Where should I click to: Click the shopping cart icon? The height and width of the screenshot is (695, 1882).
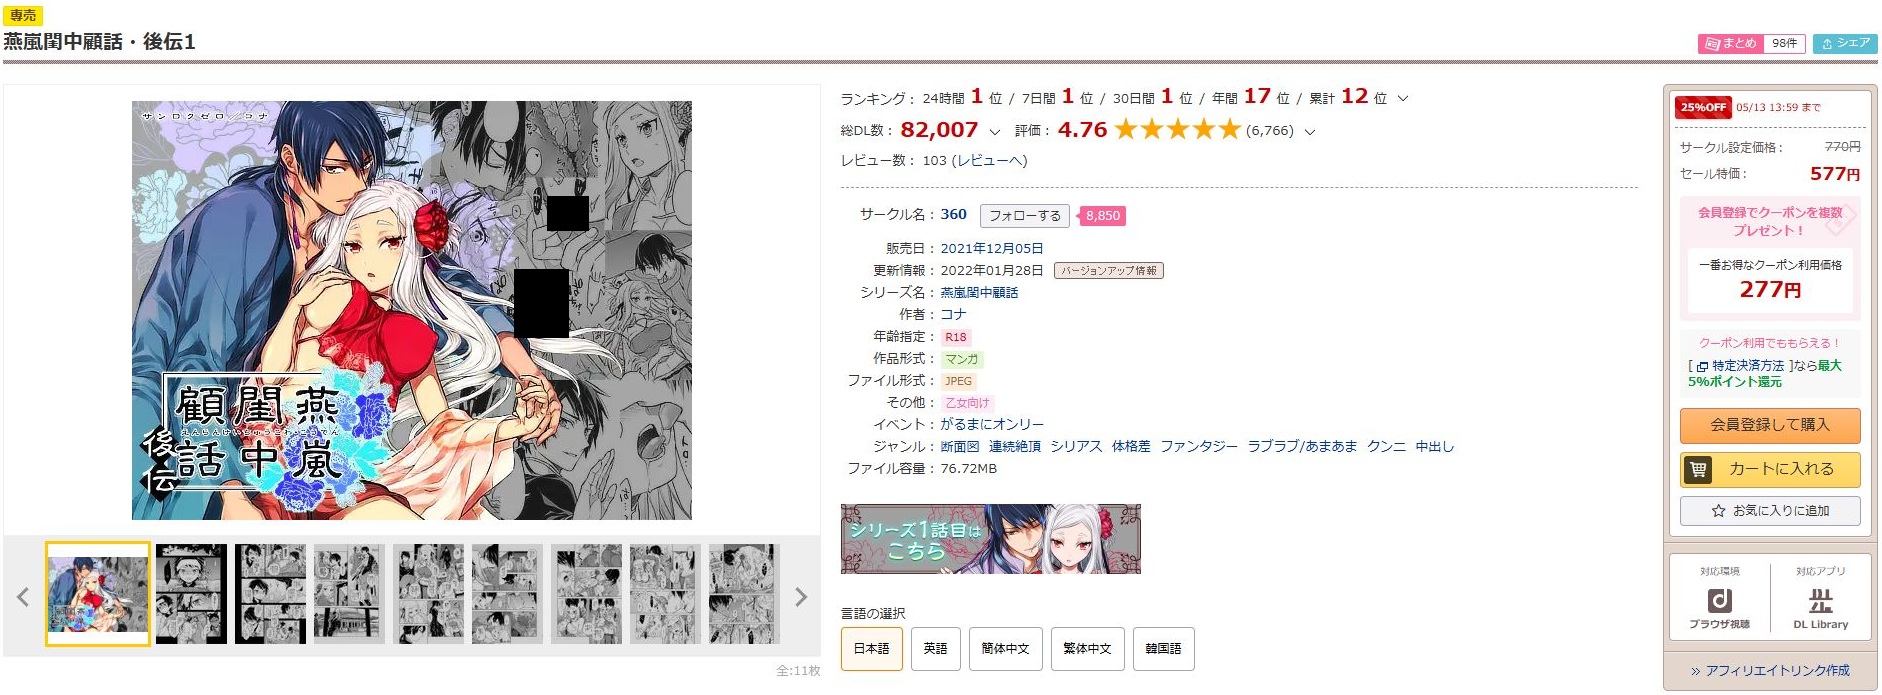pos(1698,469)
